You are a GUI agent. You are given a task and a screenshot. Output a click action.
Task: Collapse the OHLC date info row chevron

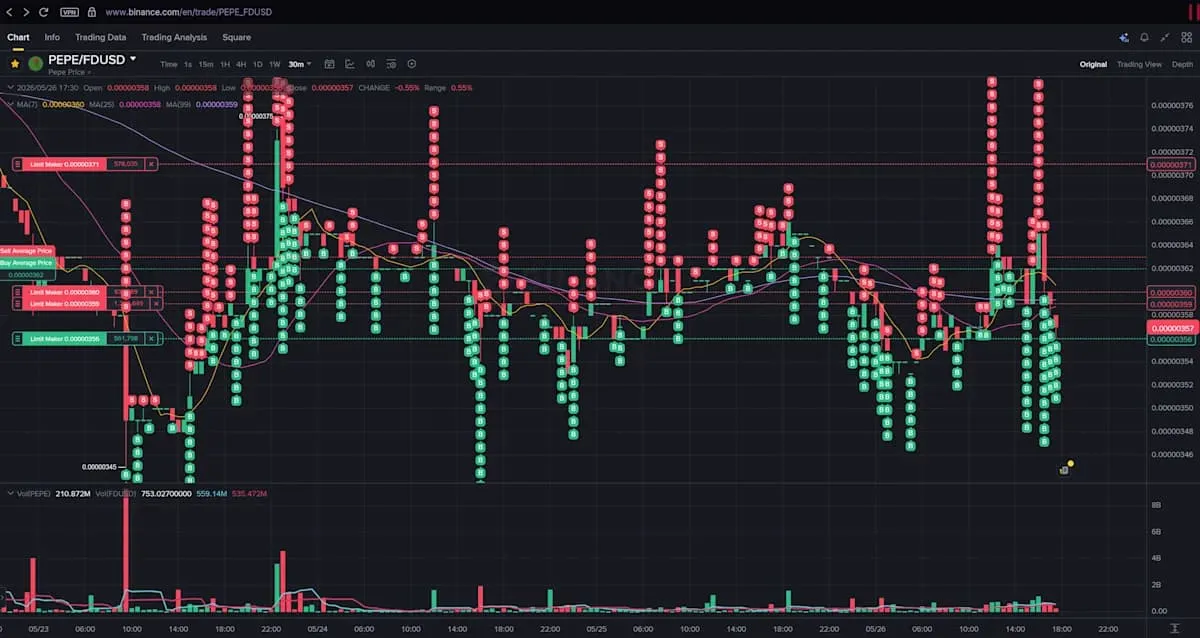(10, 88)
